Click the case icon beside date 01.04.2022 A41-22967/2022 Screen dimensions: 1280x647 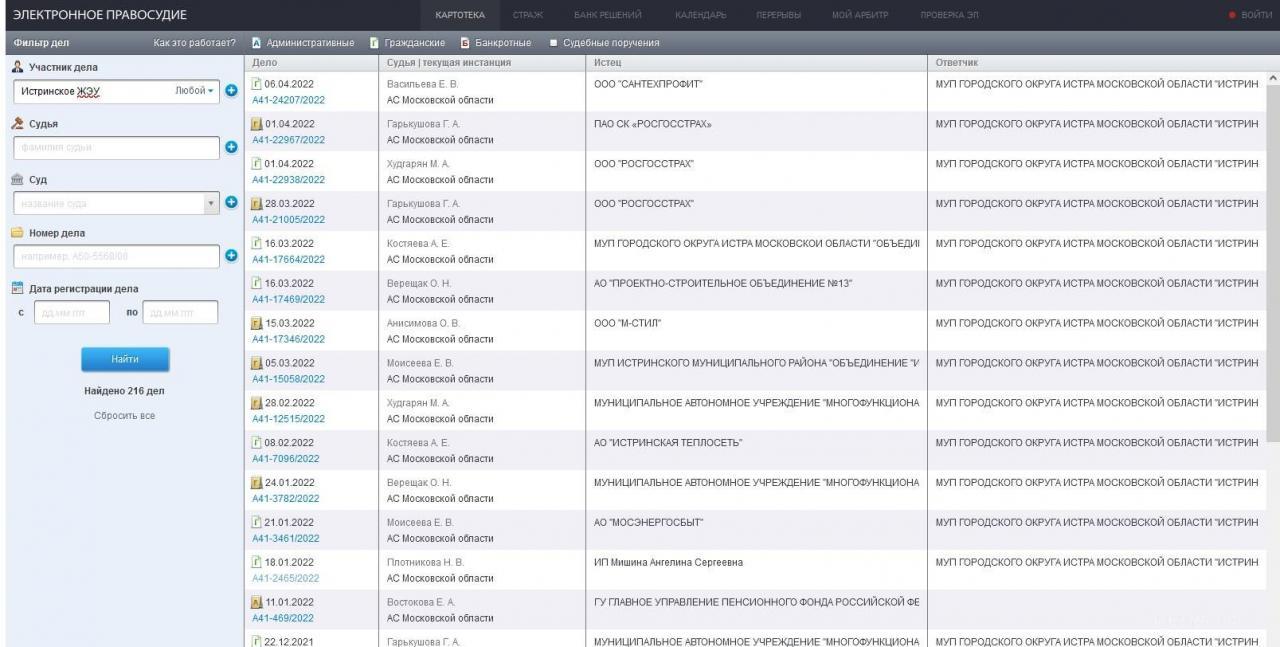click(256, 124)
